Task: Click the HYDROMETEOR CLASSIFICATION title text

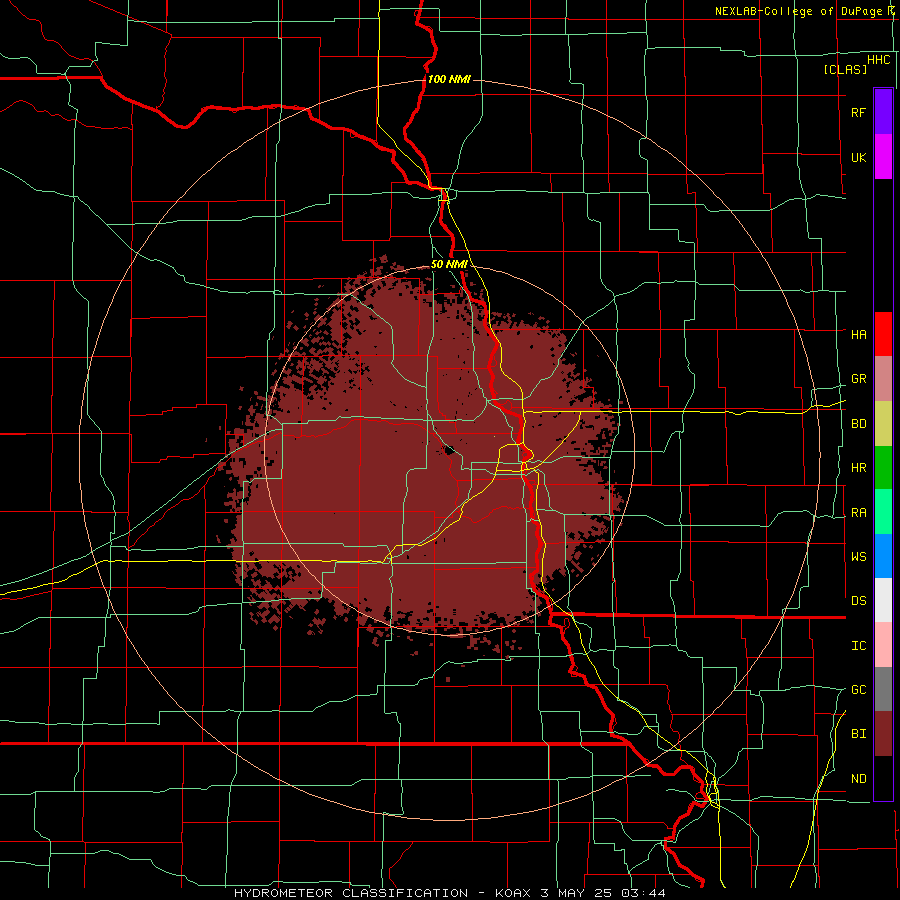Action: pyautogui.click(x=351, y=893)
